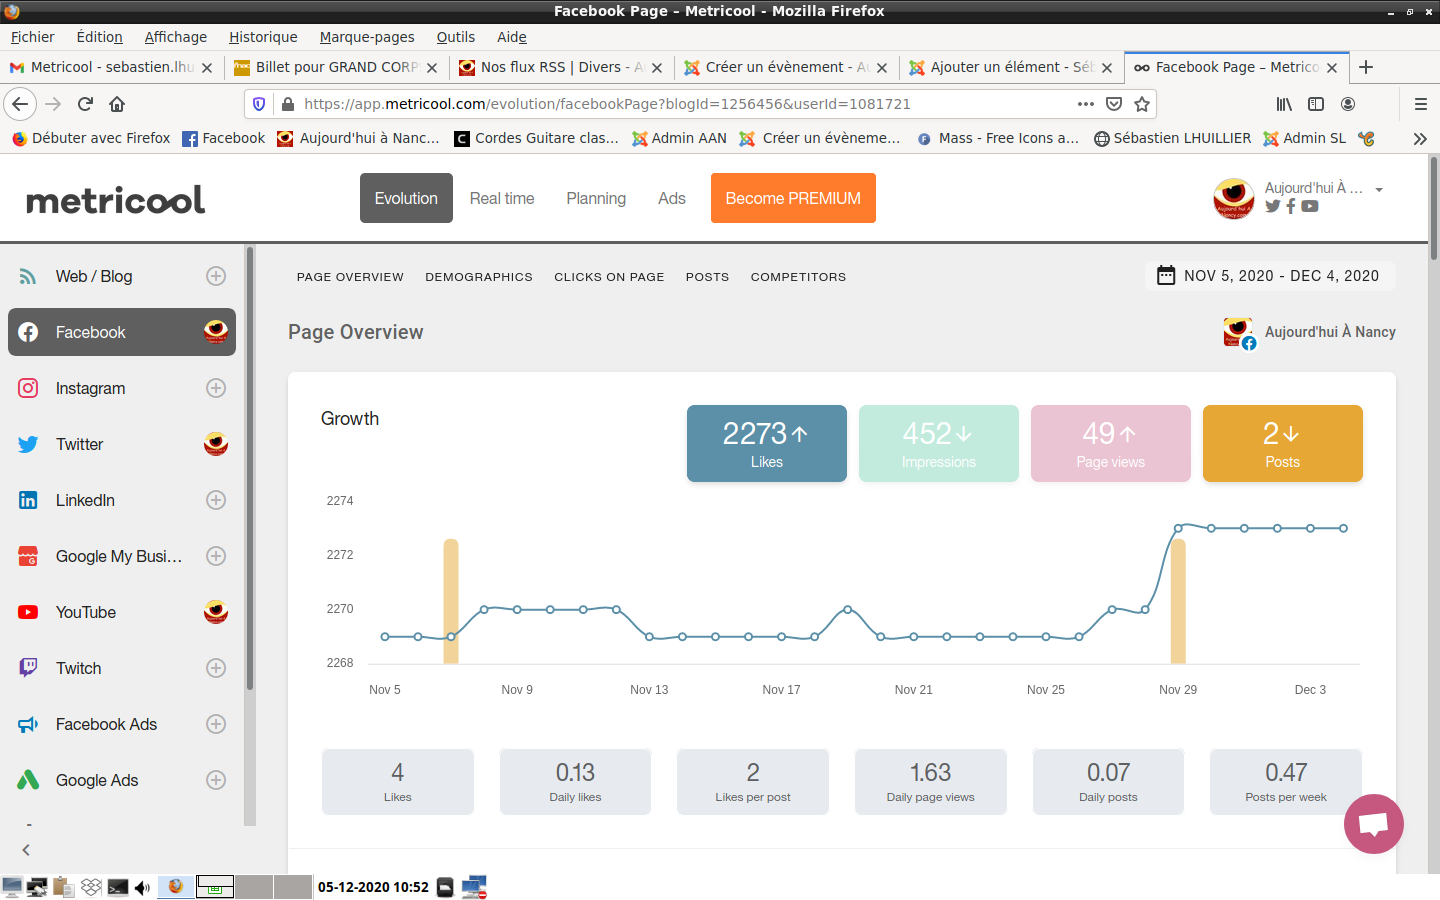Click the Facebook Ads megaphone icon
This screenshot has height=900, width=1440.
tap(28, 724)
